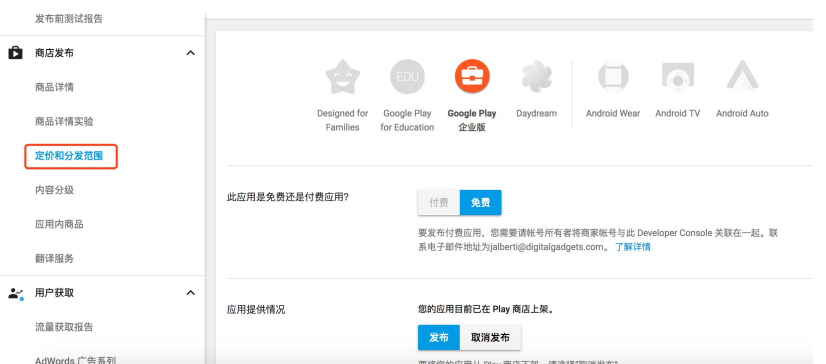Click the 此应用是免费还是付费应用? label
Image resolution: width=826 pixels, height=364 pixels.
tap(288, 198)
